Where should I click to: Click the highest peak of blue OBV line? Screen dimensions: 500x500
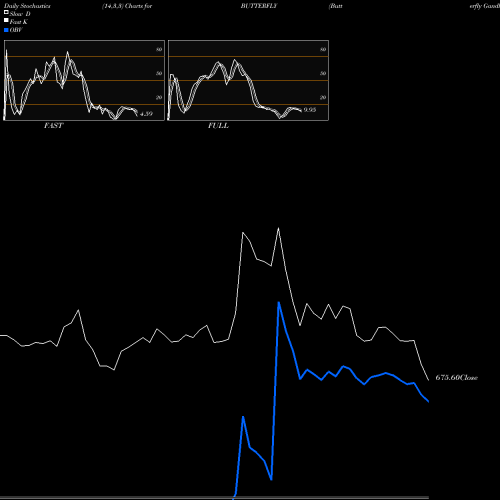[279, 303]
